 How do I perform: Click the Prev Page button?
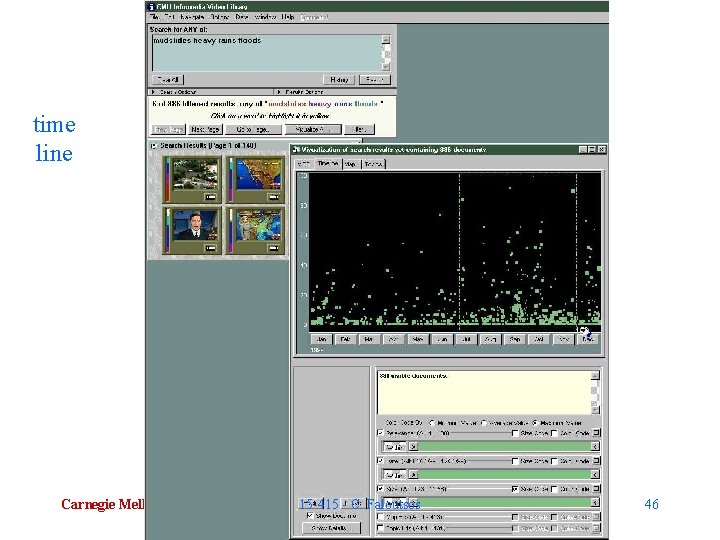pos(168,129)
